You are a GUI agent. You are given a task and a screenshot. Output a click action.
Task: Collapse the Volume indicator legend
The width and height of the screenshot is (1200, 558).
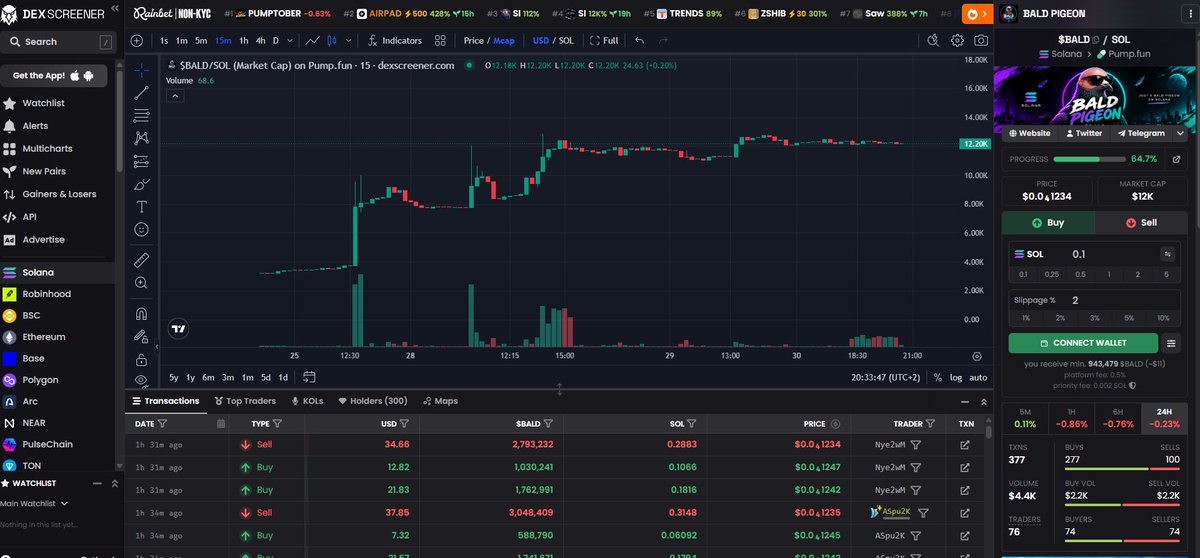click(x=174, y=96)
